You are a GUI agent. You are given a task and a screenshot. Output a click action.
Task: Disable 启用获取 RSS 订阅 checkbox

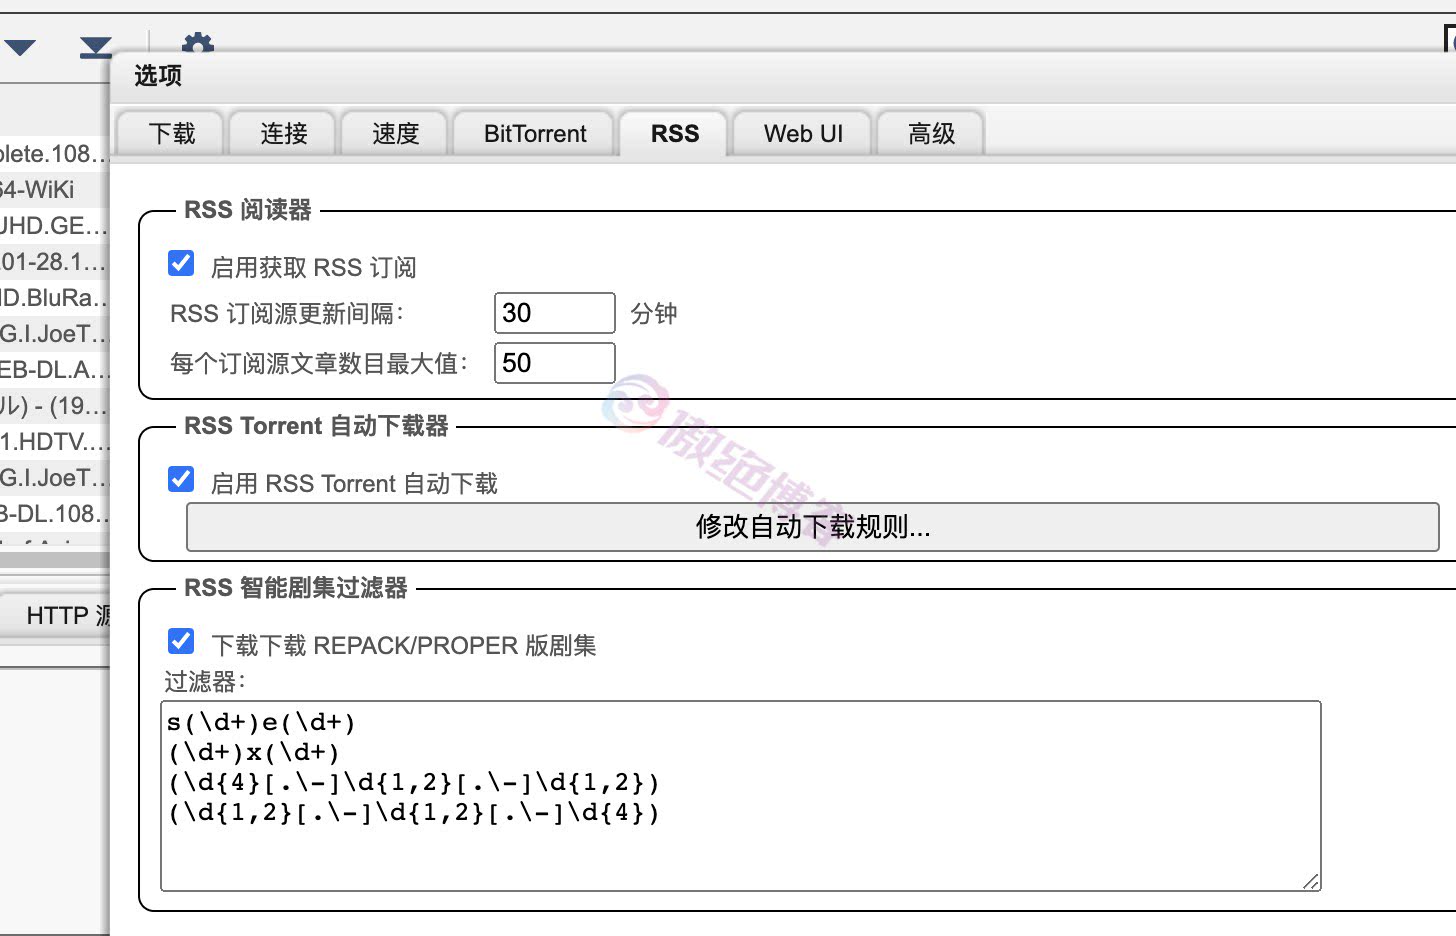click(181, 263)
